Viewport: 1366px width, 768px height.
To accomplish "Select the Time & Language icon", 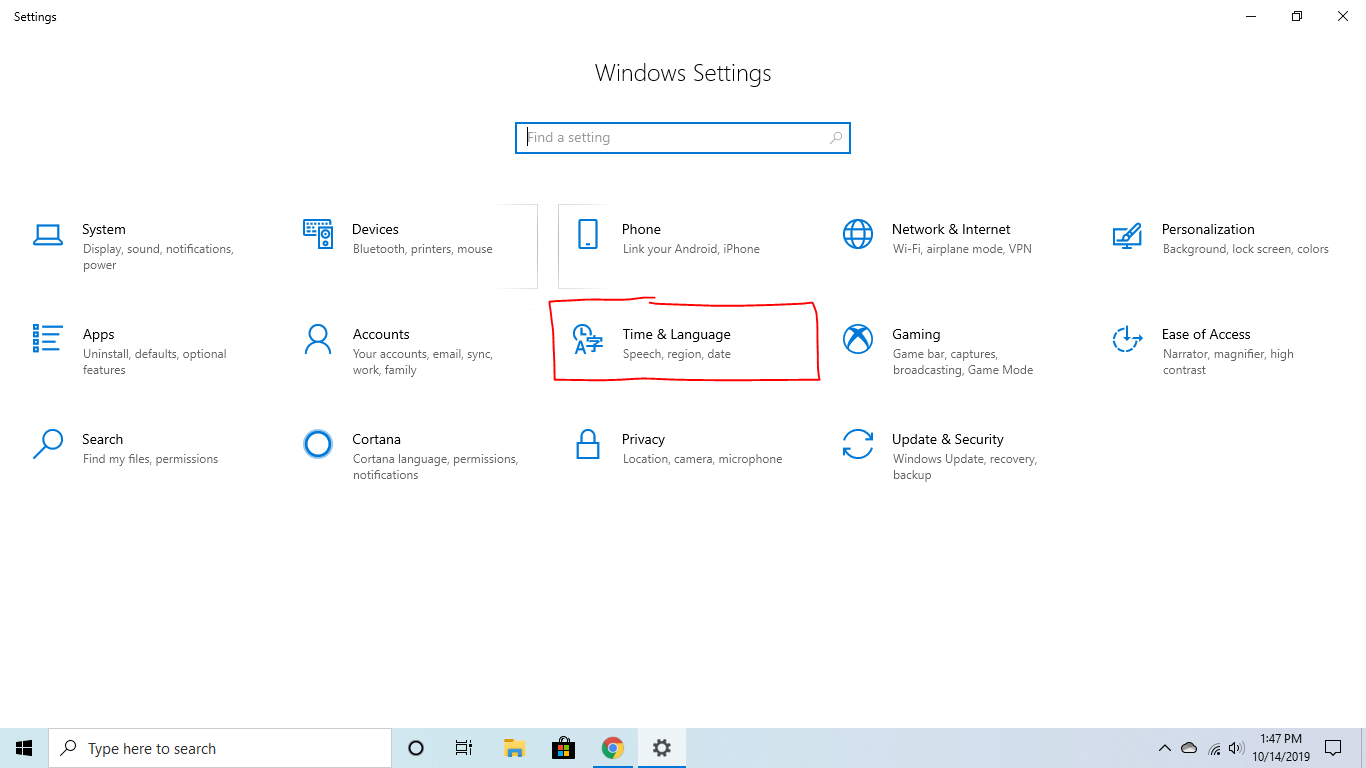I will (588, 339).
